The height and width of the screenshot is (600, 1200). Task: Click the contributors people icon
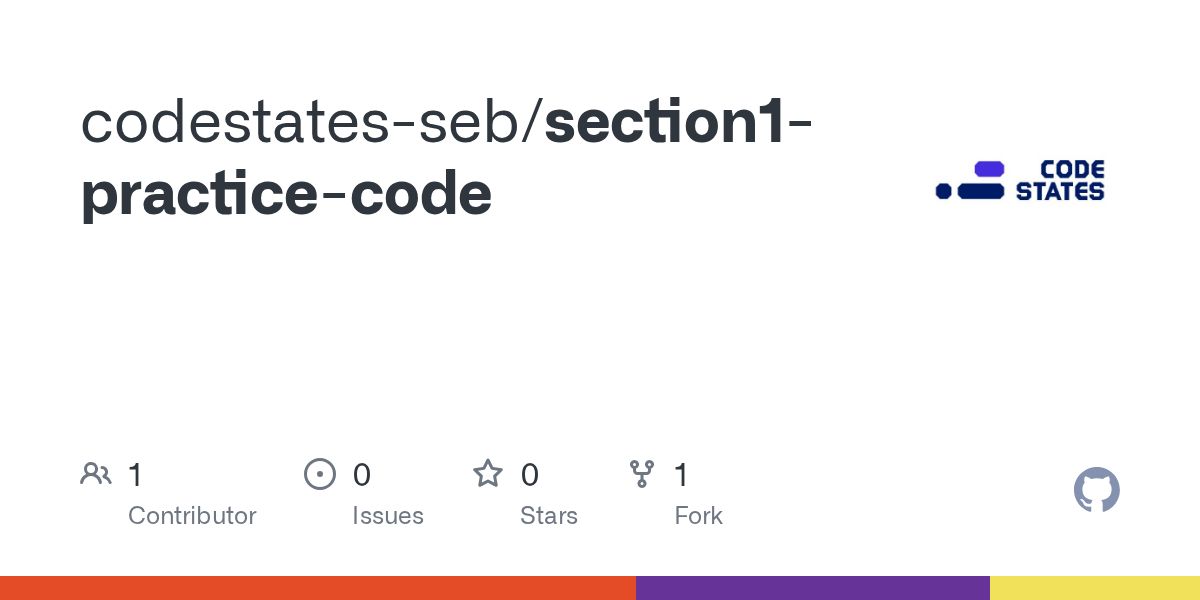(95, 474)
